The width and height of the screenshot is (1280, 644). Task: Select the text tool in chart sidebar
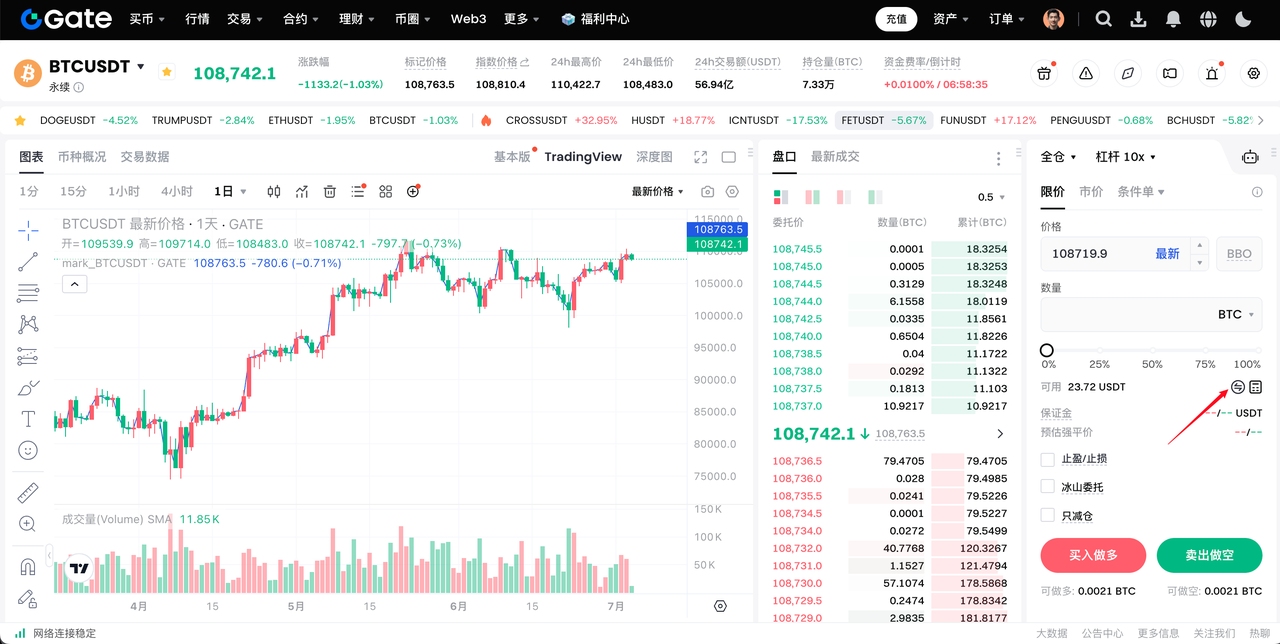tap(28, 419)
